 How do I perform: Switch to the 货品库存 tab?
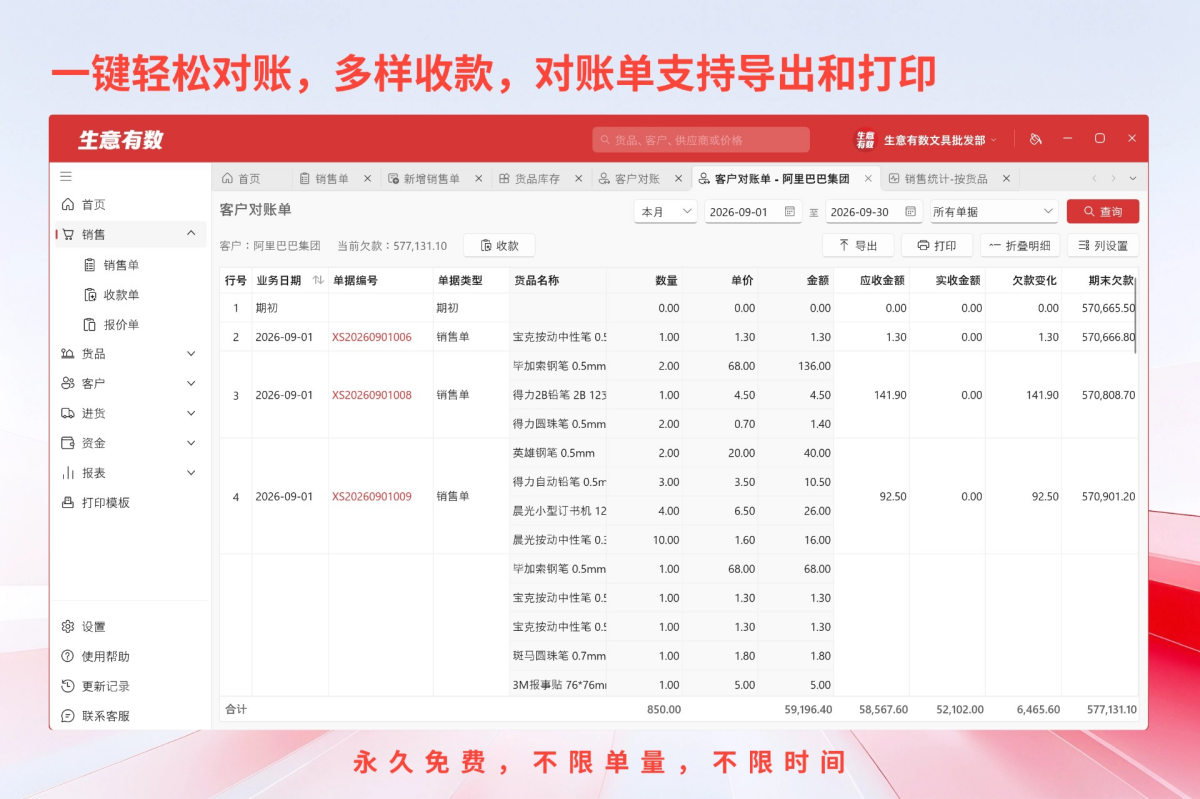click(529, 179)
